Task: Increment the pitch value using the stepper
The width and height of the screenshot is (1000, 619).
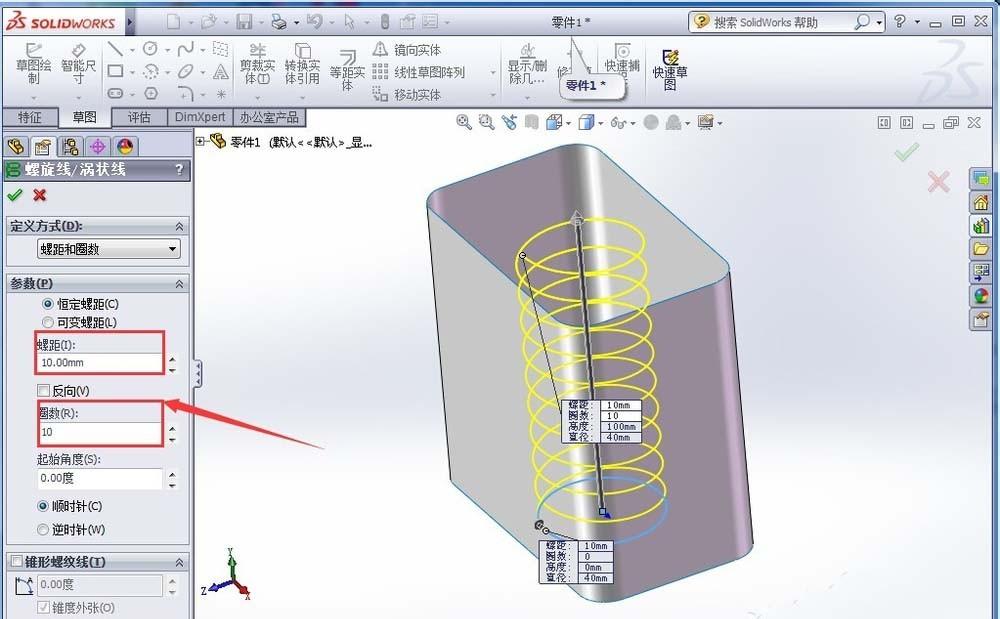Action: 172,357
